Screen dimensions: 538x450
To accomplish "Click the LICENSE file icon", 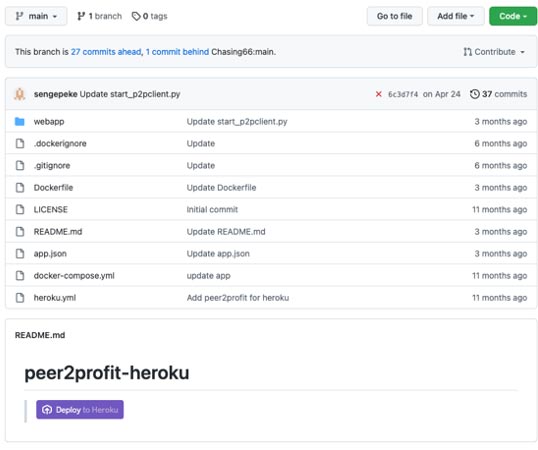I will [x=20, y=209].
